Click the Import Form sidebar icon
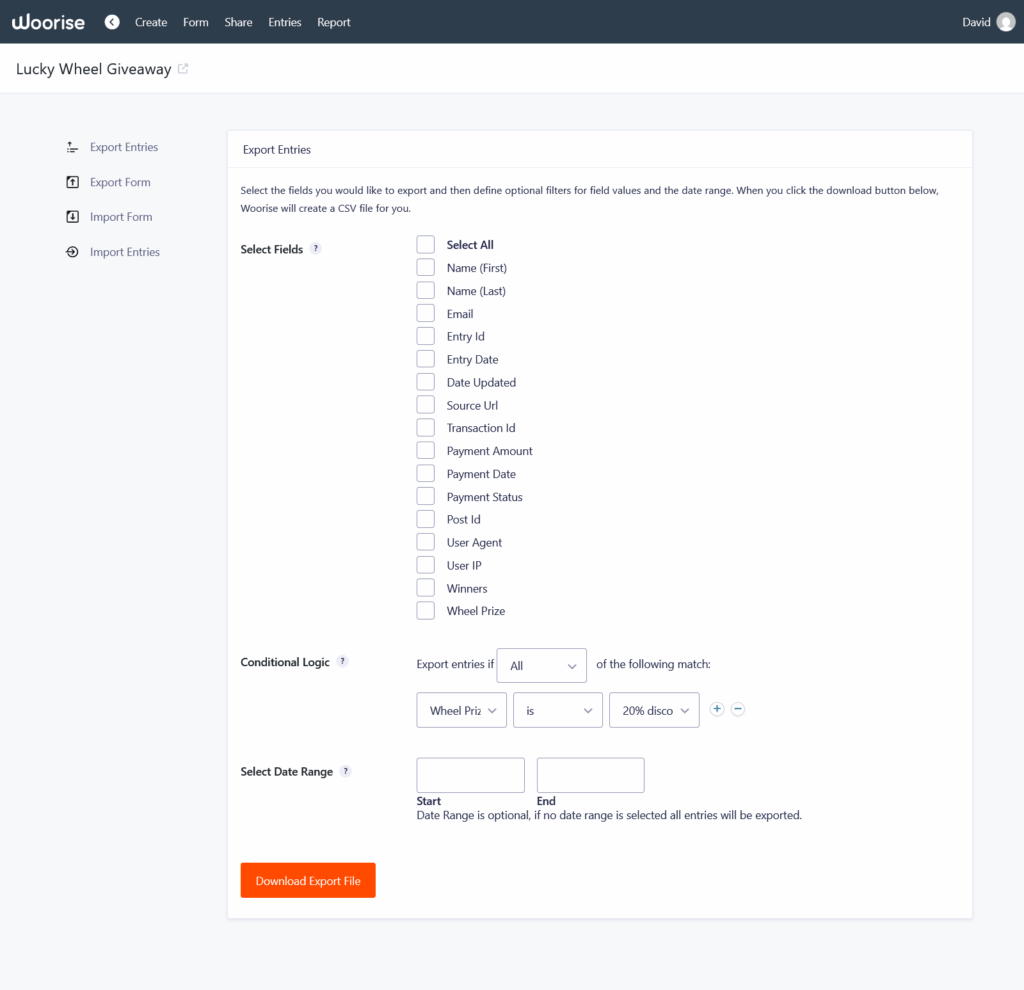Screen dimensions: 1024x990 coord(72,217)
